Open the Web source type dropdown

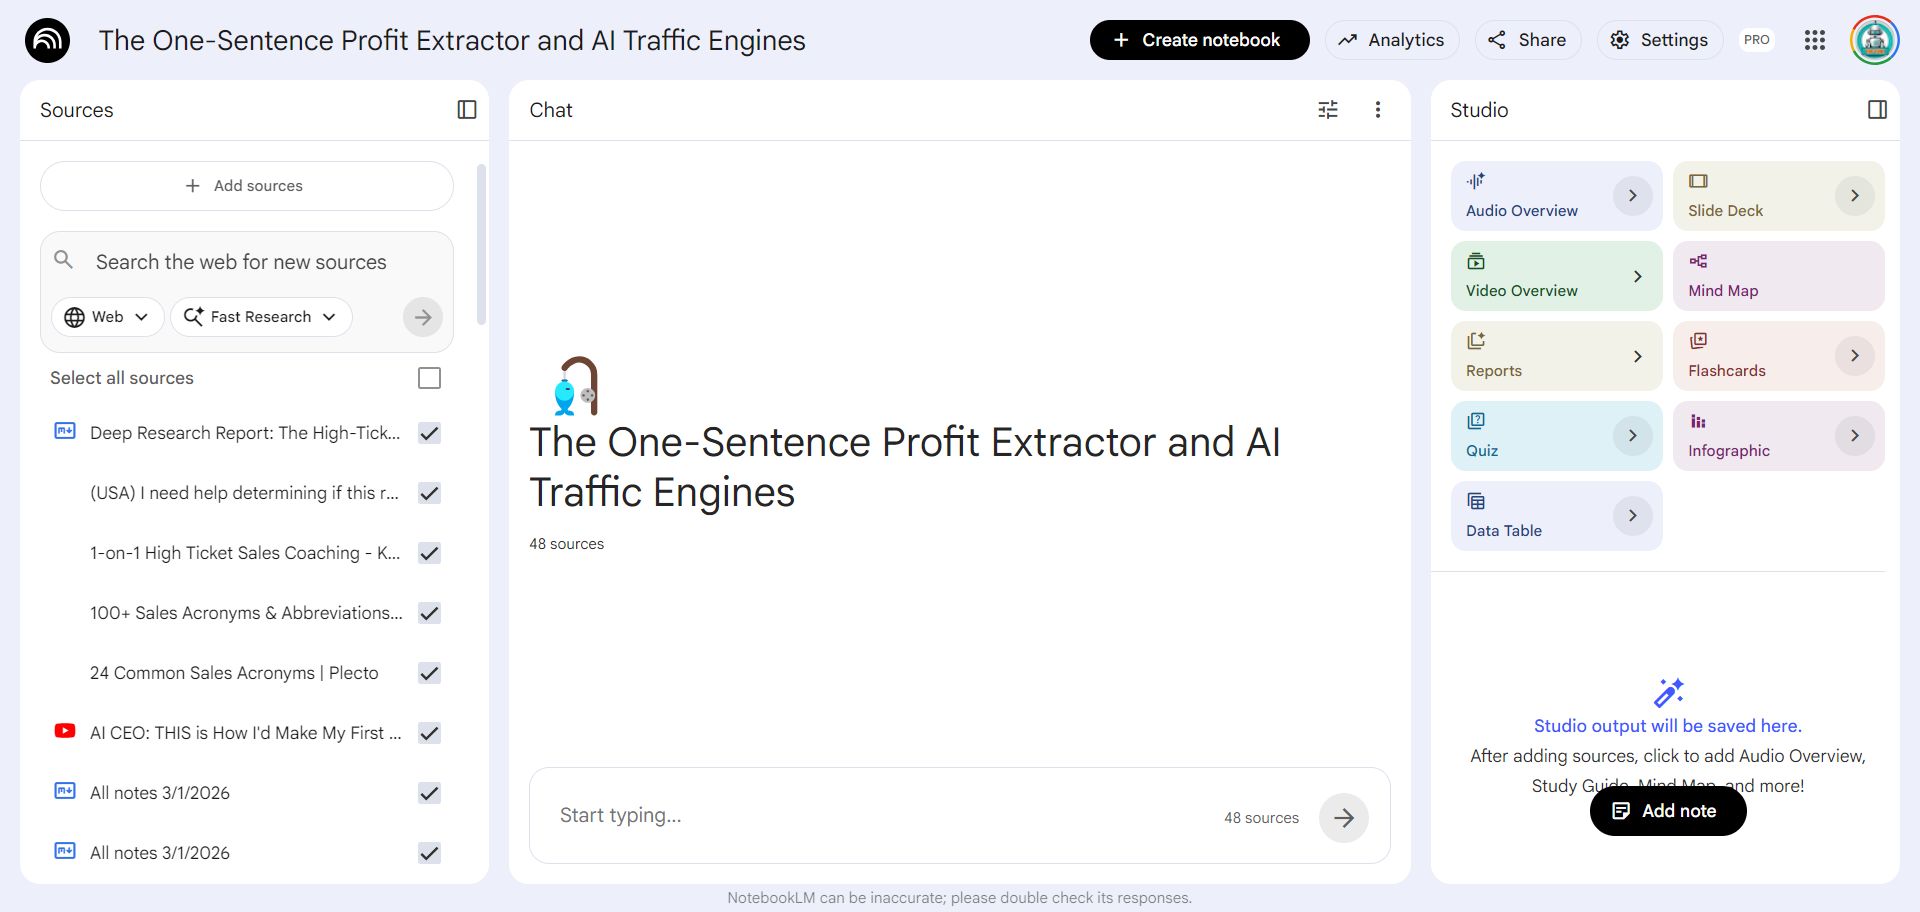point(107,317)
